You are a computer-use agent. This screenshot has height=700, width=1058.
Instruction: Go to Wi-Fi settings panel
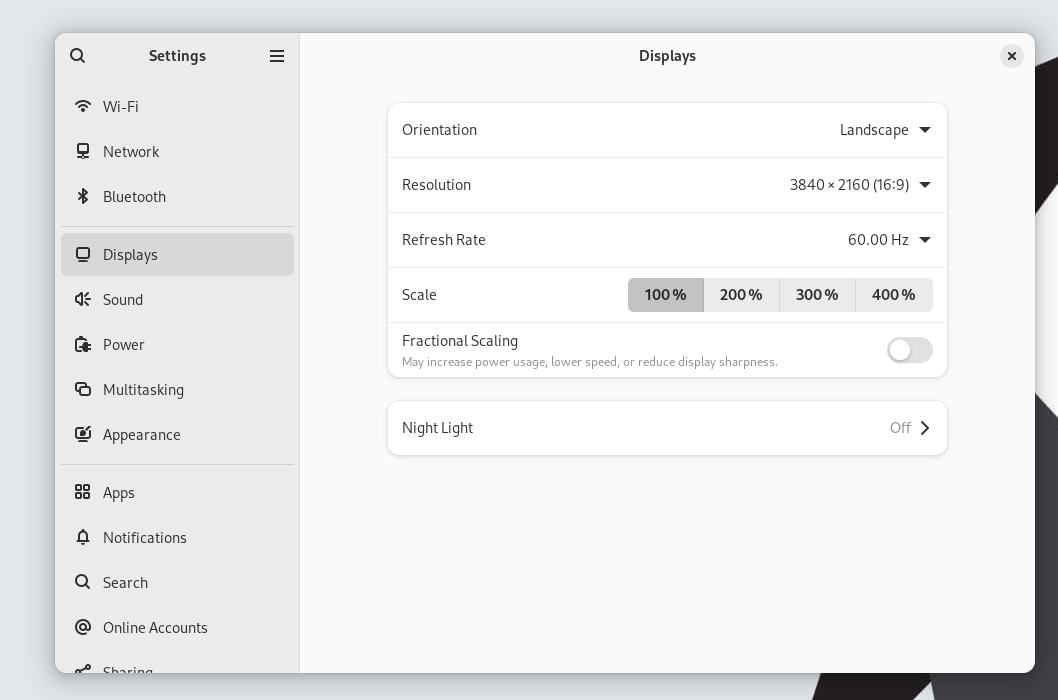(177, 107)
